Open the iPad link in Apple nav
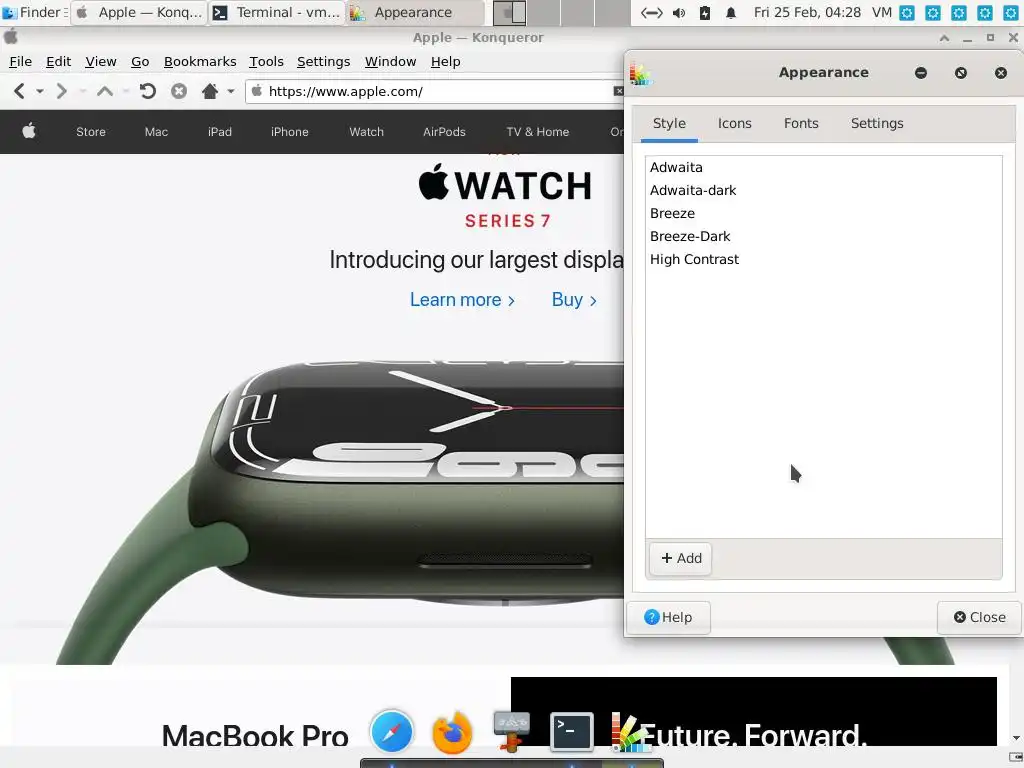This screenshot has width=1024, height=768. coord(219,132)
